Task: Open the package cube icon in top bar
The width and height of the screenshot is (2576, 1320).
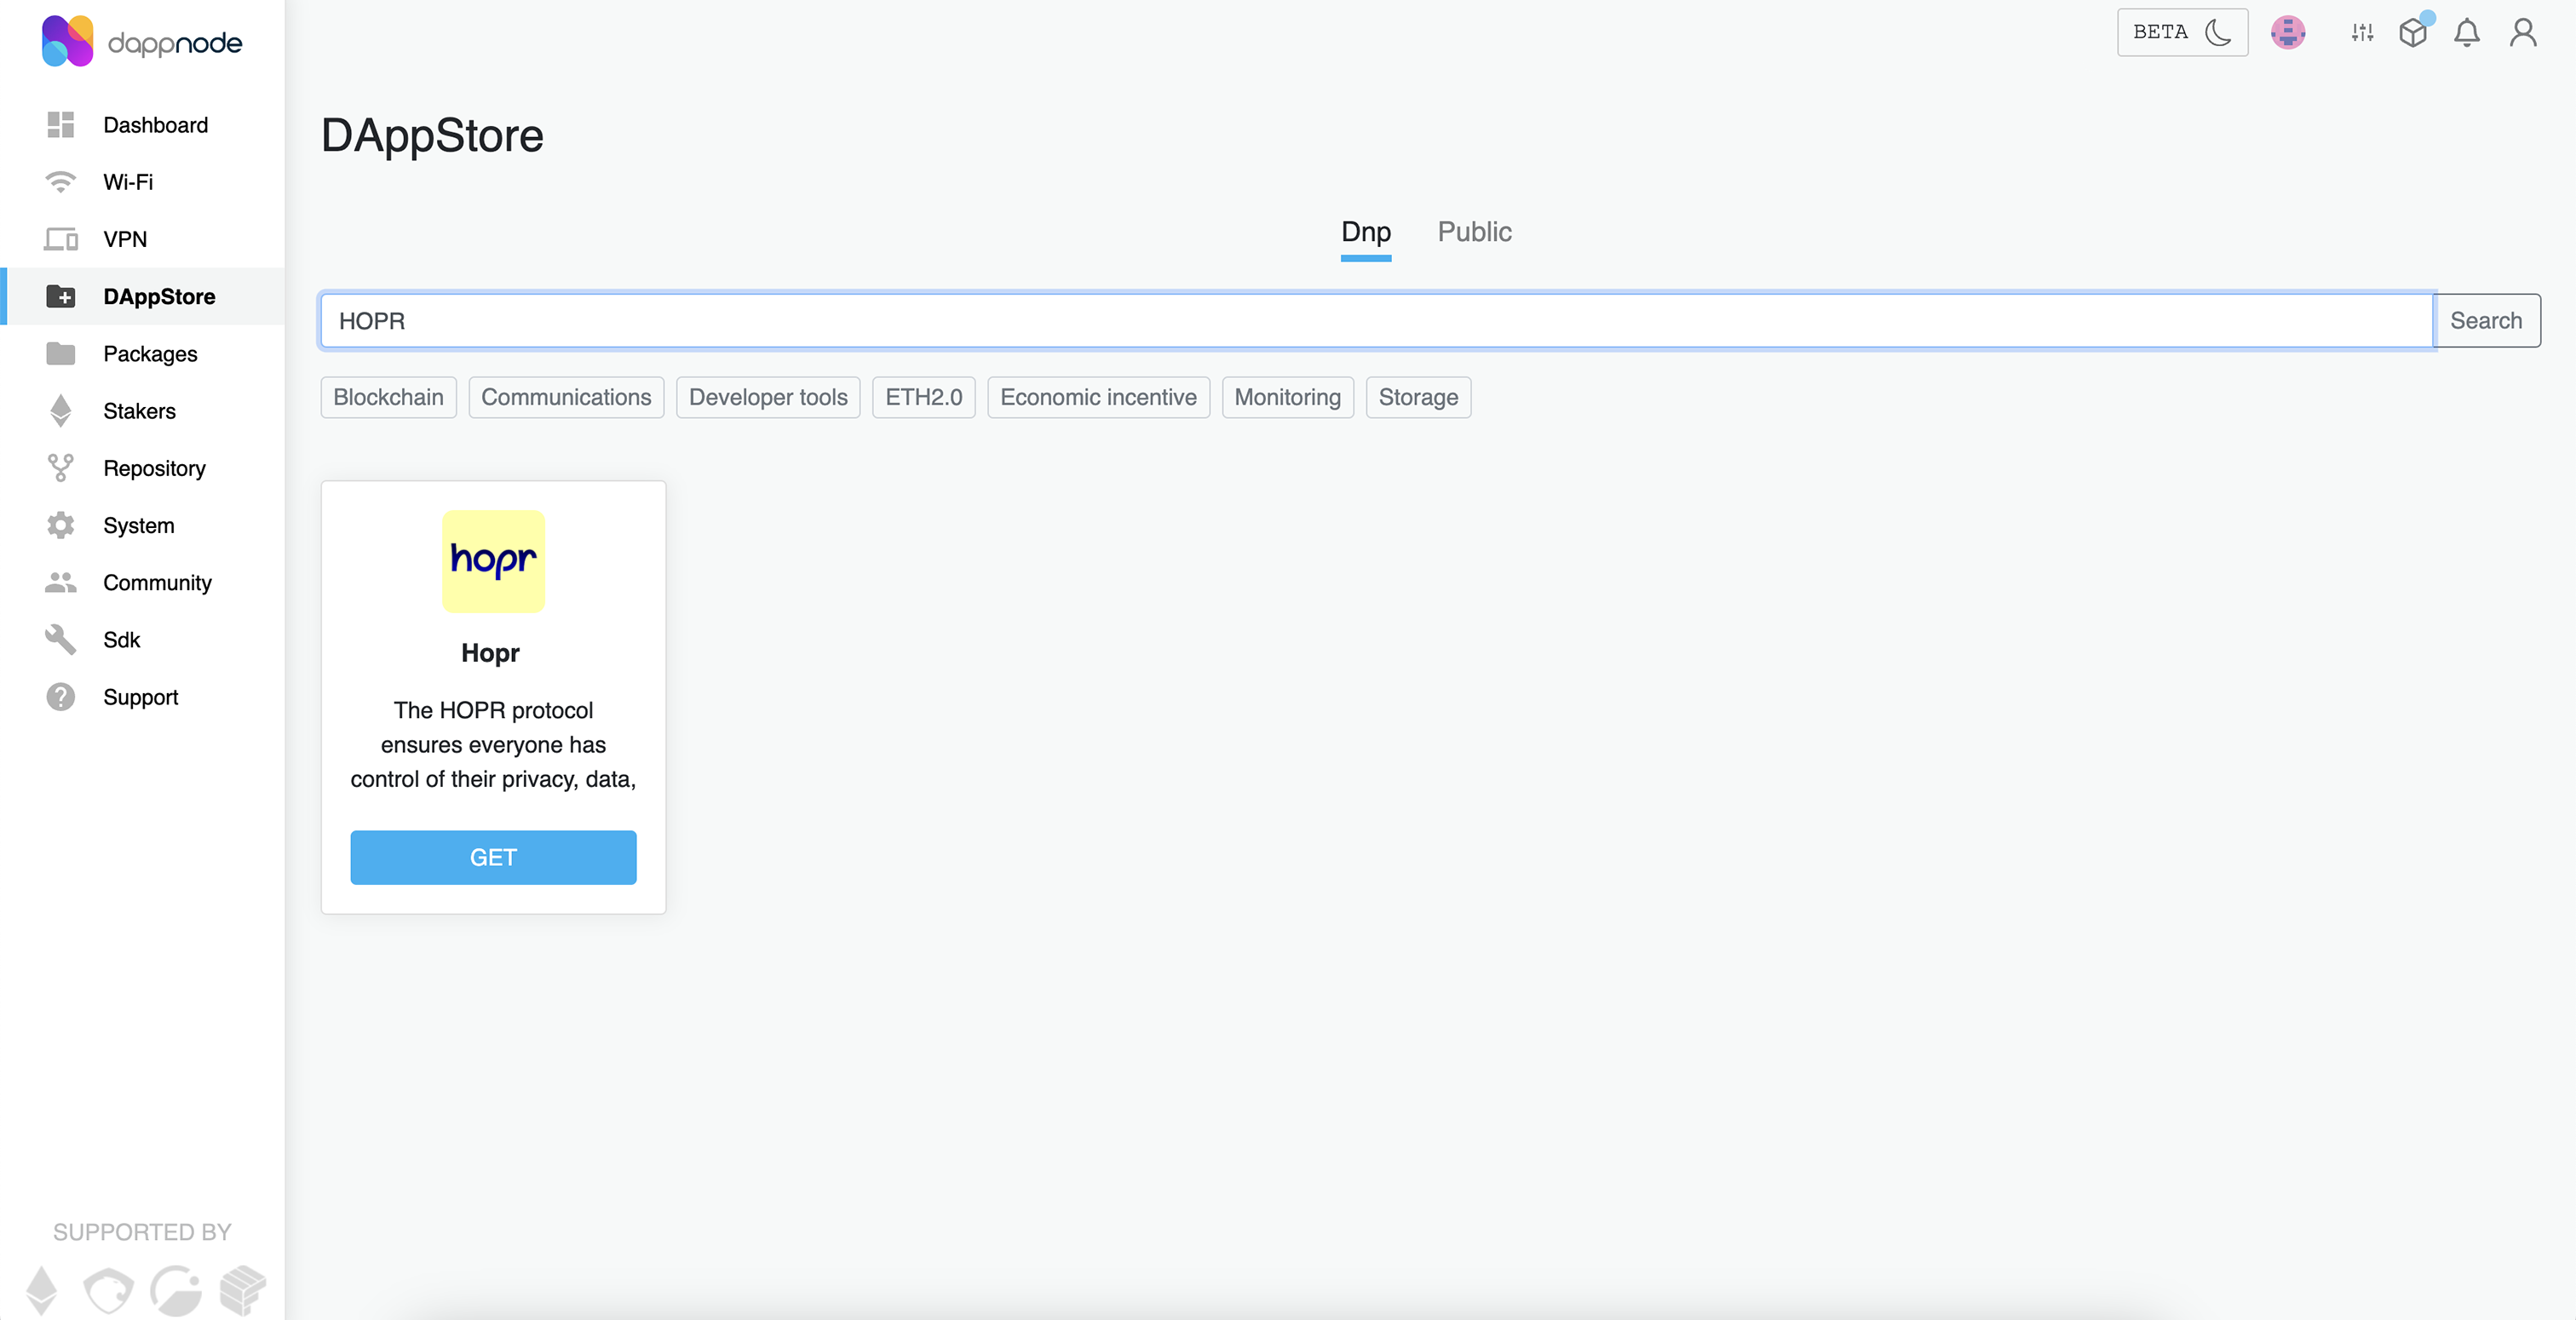Action: pos(2413,32)
